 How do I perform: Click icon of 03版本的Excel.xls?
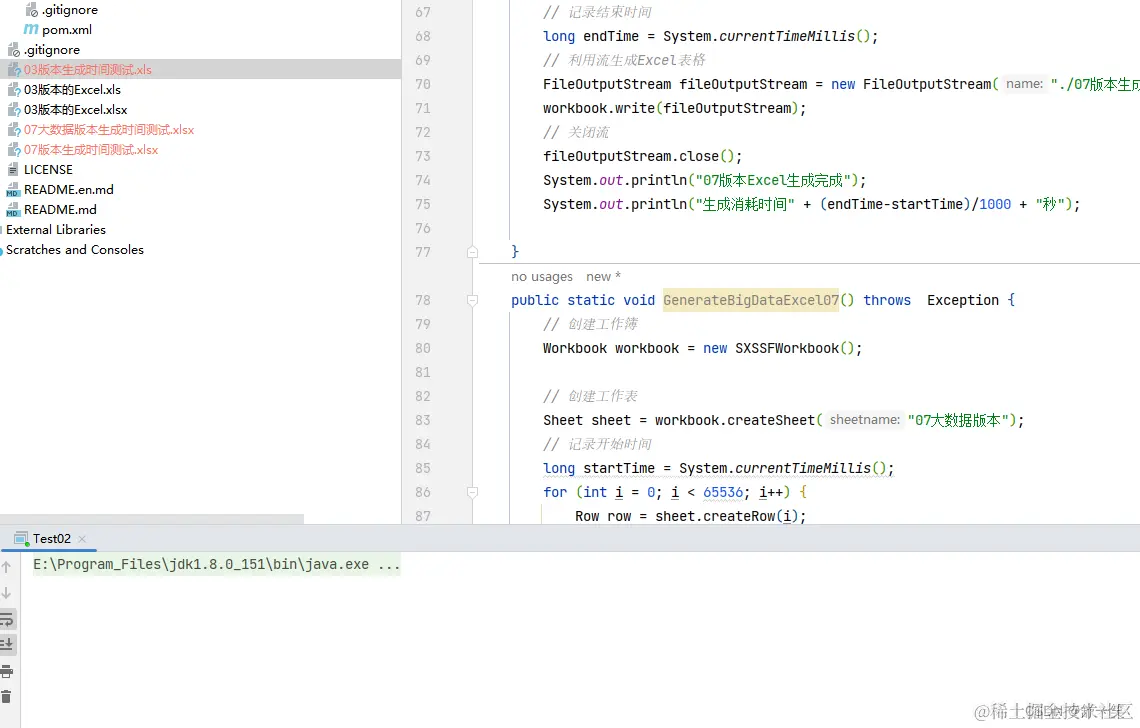click(13, 90)
